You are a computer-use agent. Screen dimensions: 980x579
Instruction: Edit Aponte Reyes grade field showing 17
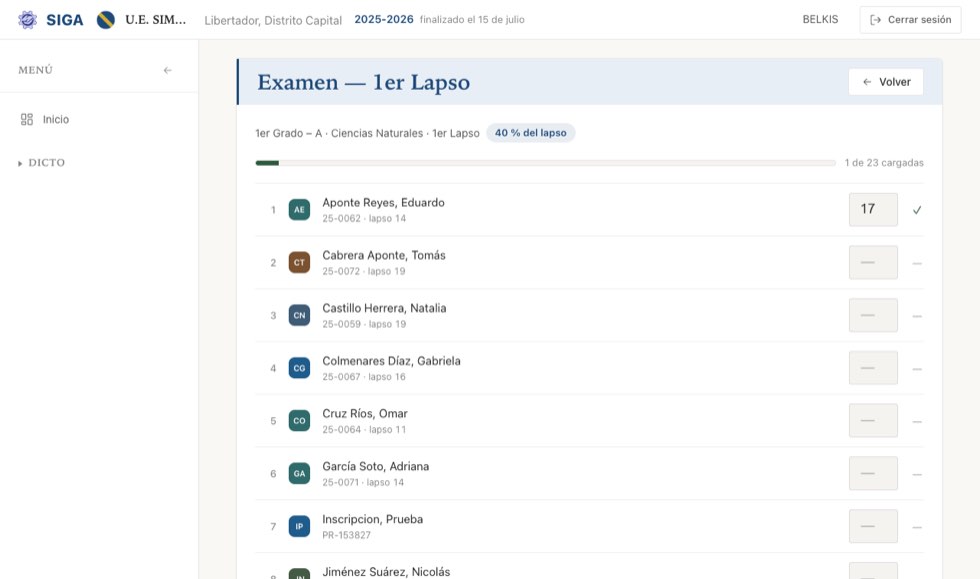point(873,209)
